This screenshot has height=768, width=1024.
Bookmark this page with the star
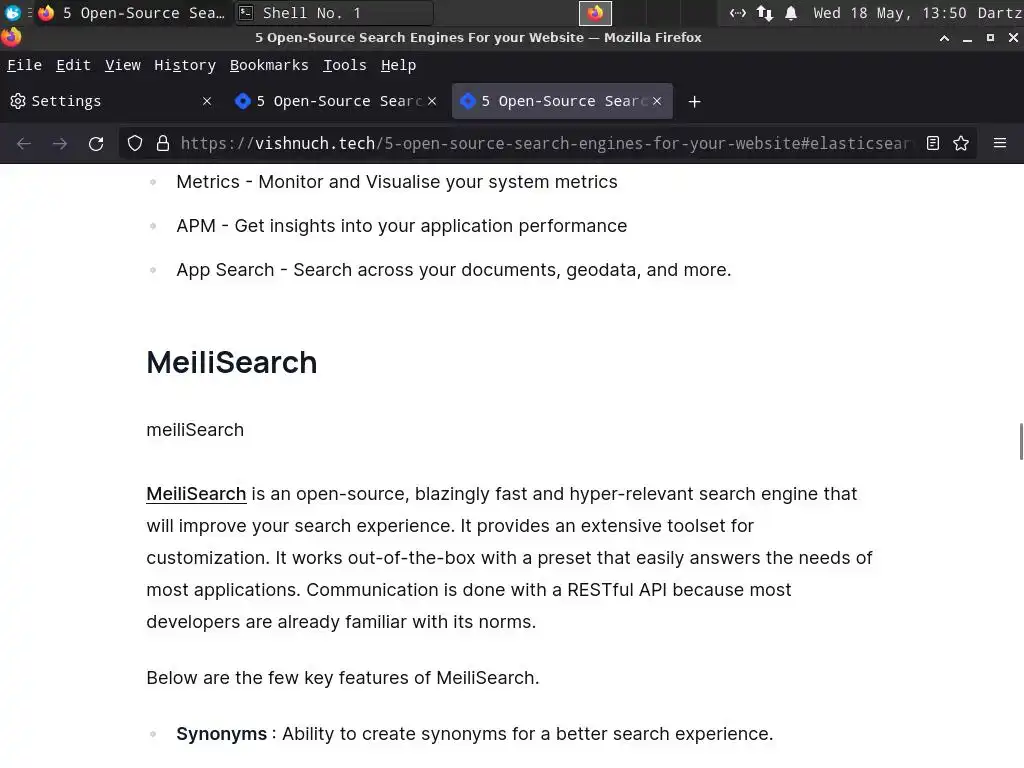tap(961, 143)
